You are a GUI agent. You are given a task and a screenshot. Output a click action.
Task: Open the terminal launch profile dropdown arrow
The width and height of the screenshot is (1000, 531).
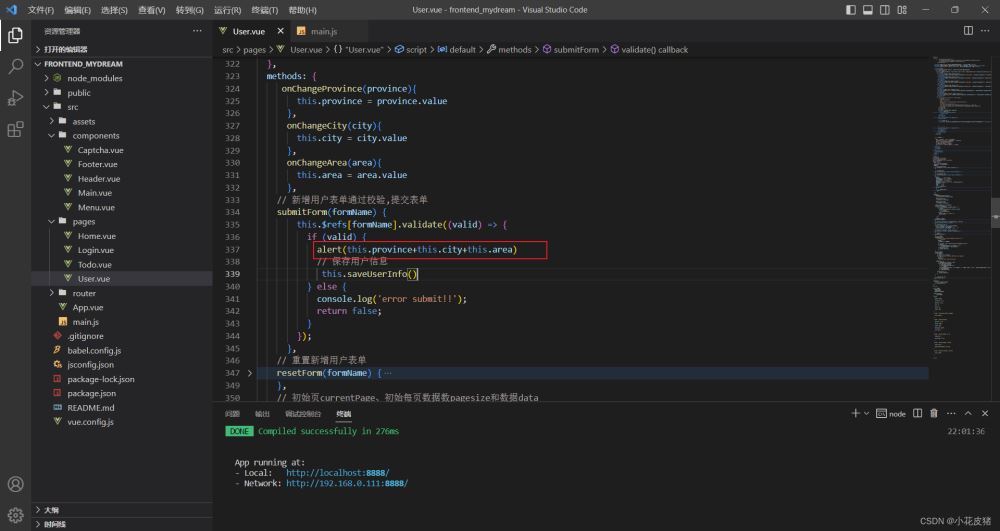[x=868, y=413]
